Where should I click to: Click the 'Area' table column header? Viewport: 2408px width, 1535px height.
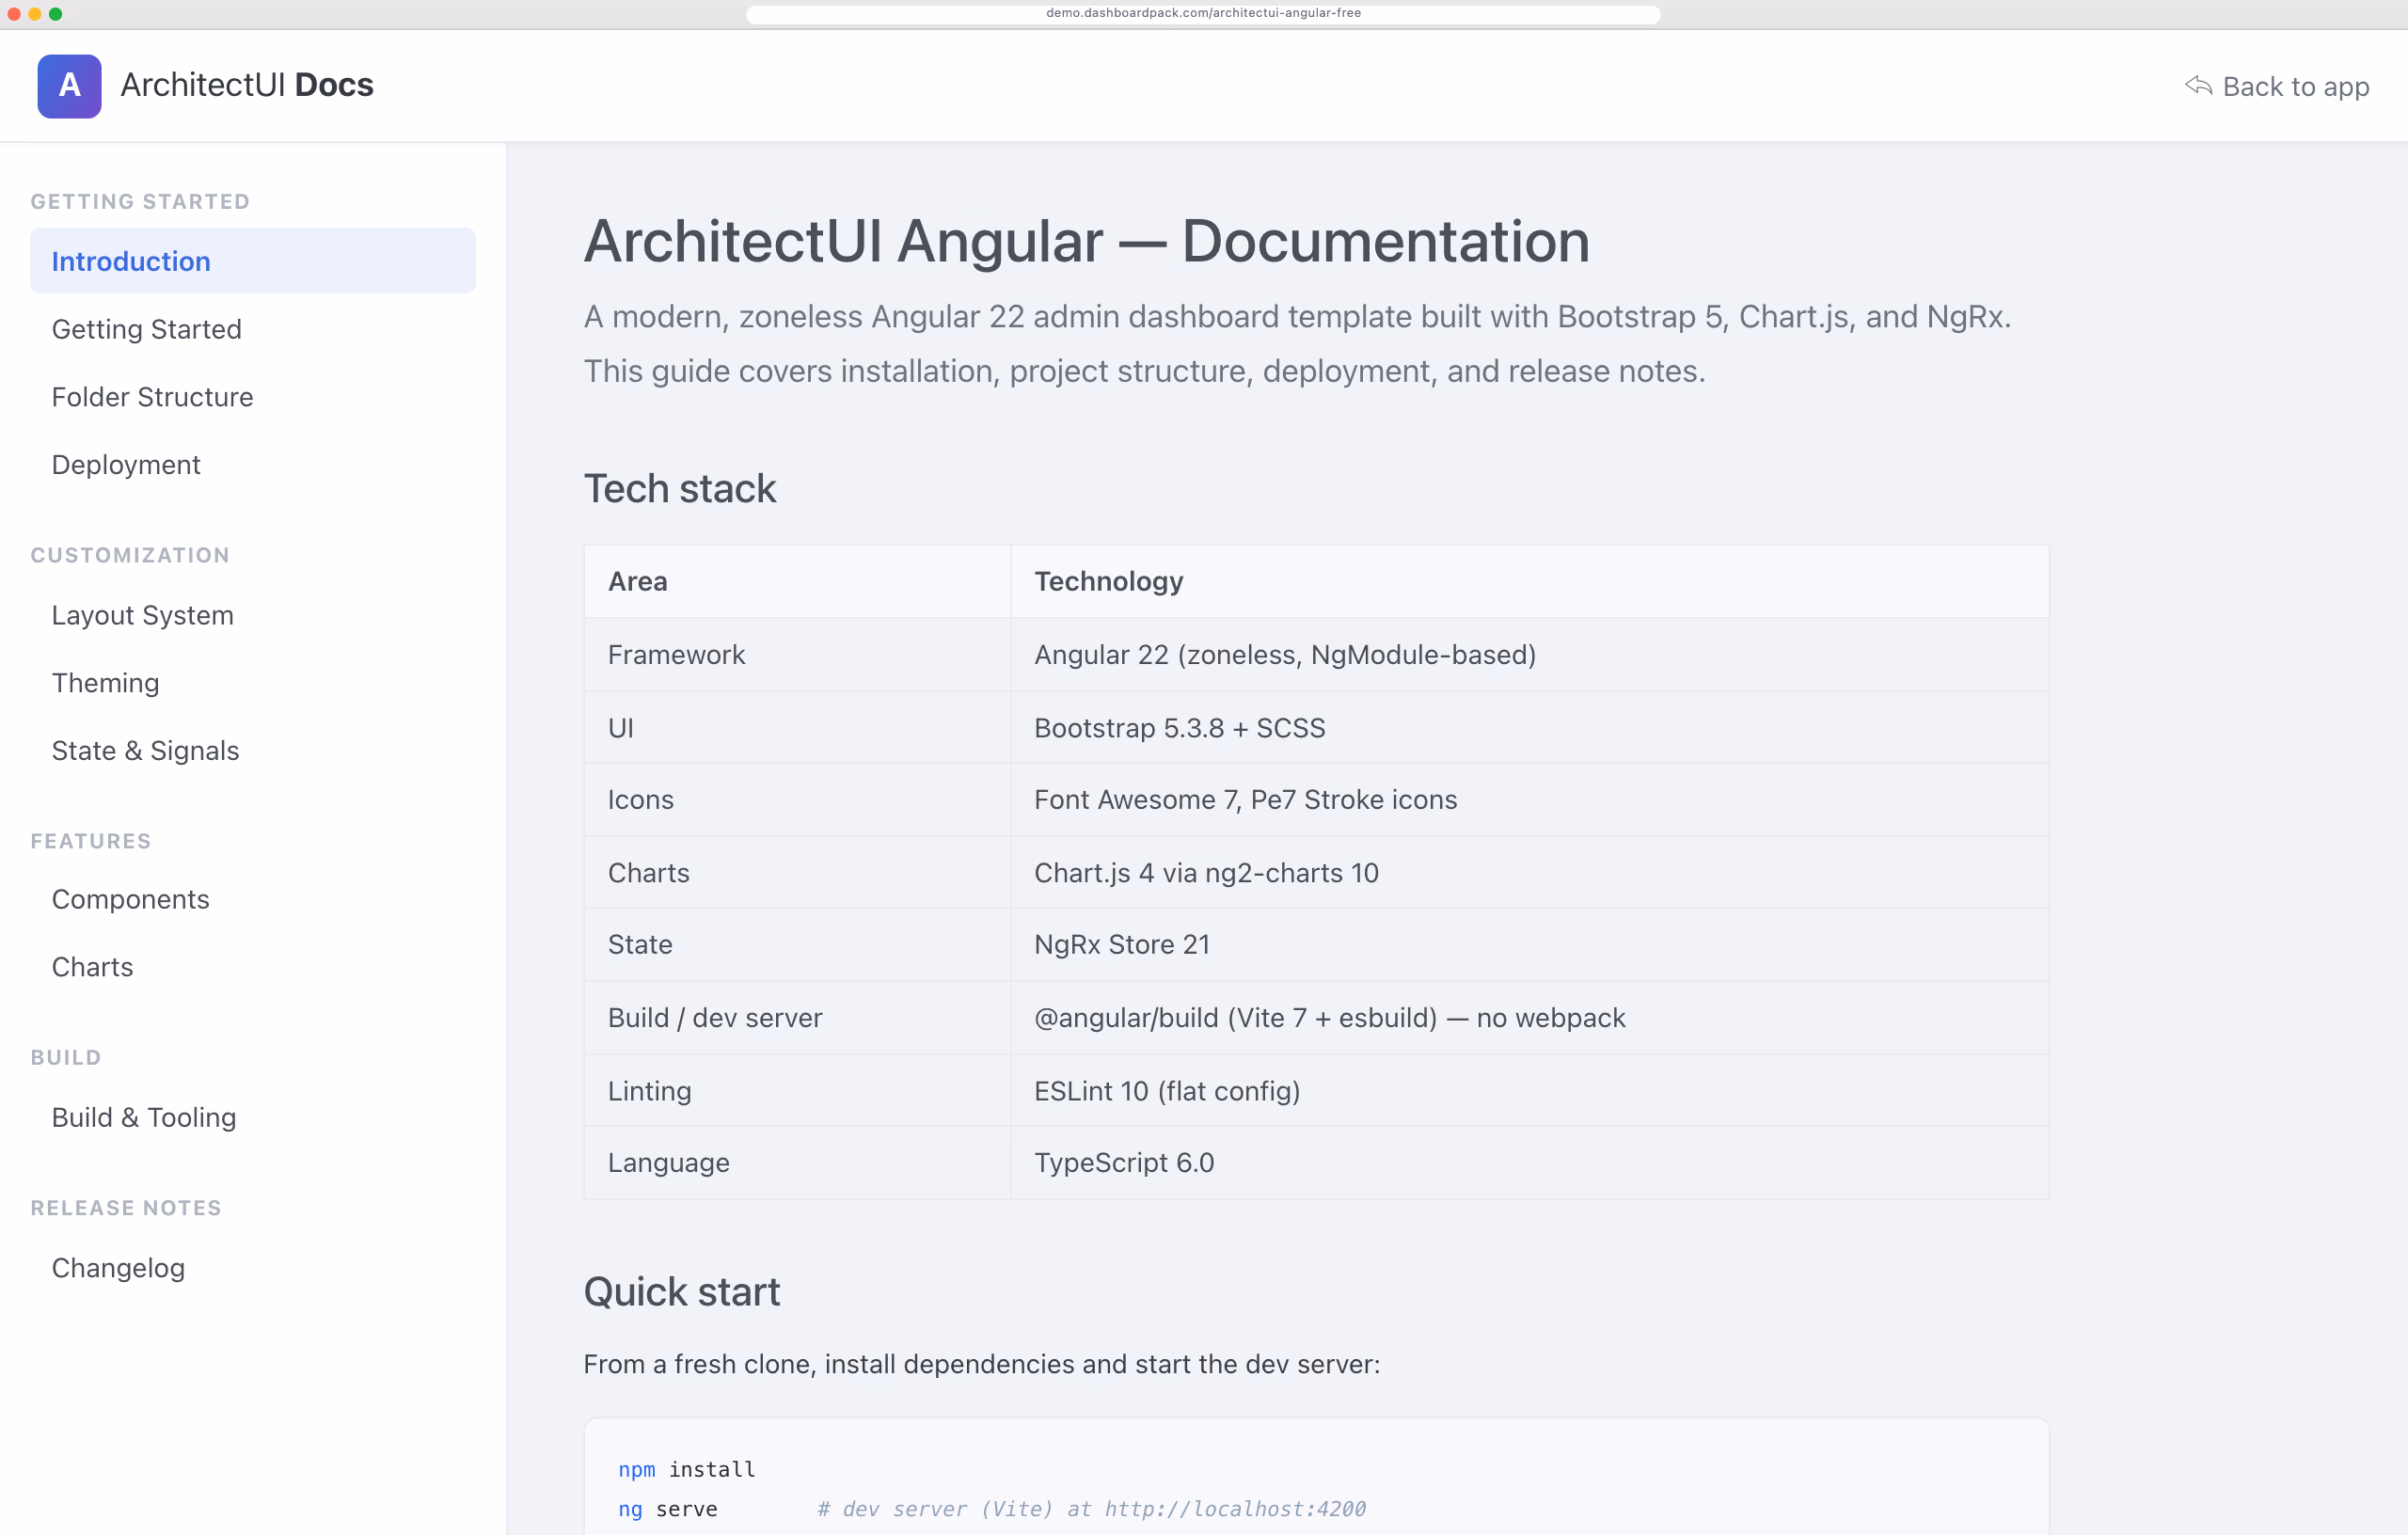pyautogui.click(x=797, y=581)
